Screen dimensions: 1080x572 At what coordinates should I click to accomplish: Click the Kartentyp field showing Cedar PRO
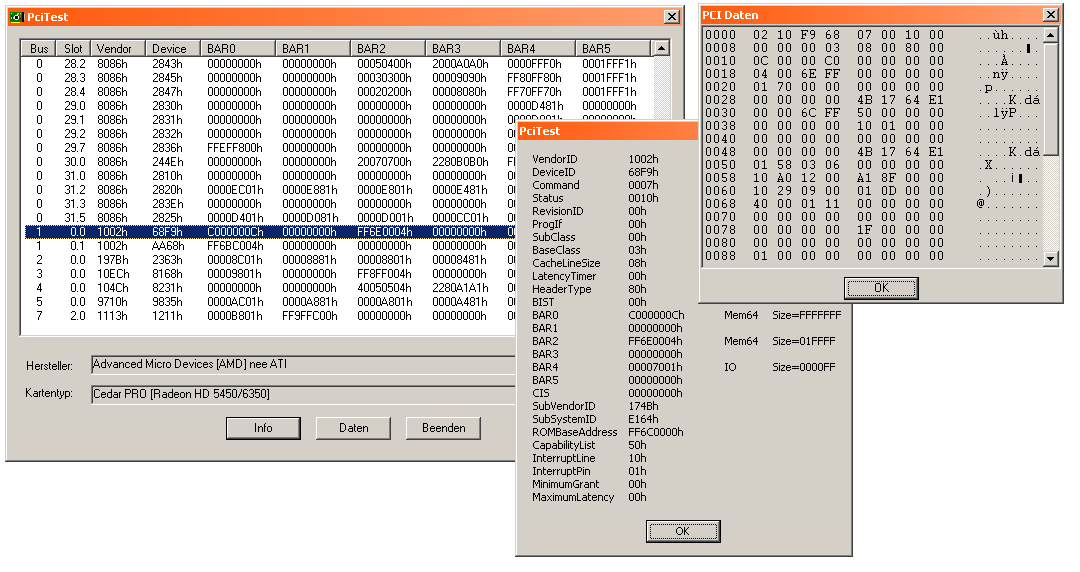[303, 394]
